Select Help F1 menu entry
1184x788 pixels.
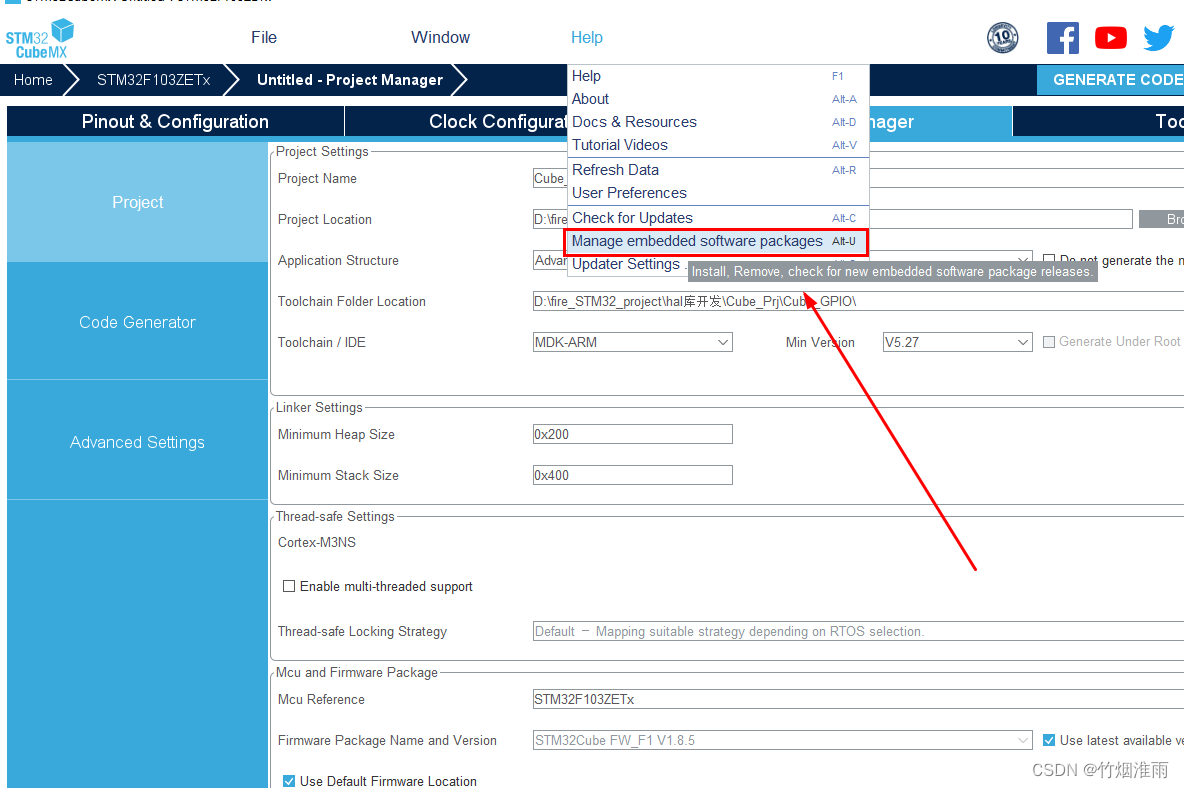coord(717,76)
